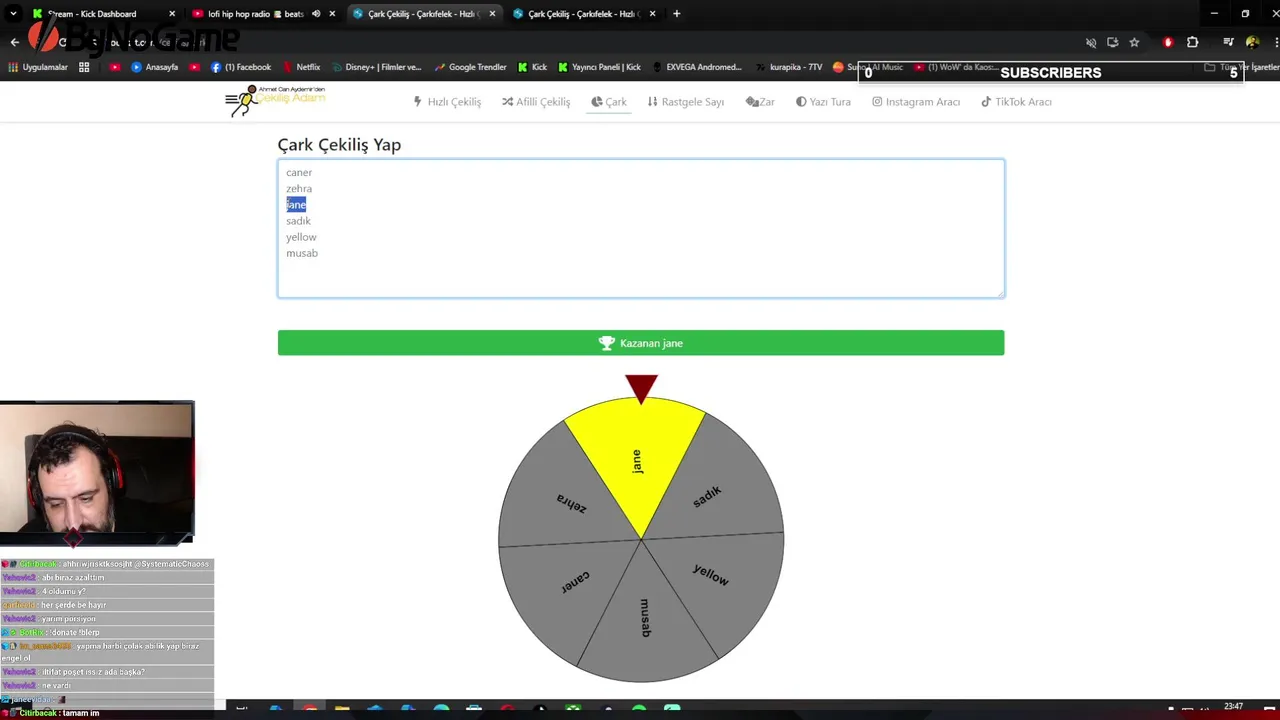Open the Google Trendler bookmark

click(470, 67)
